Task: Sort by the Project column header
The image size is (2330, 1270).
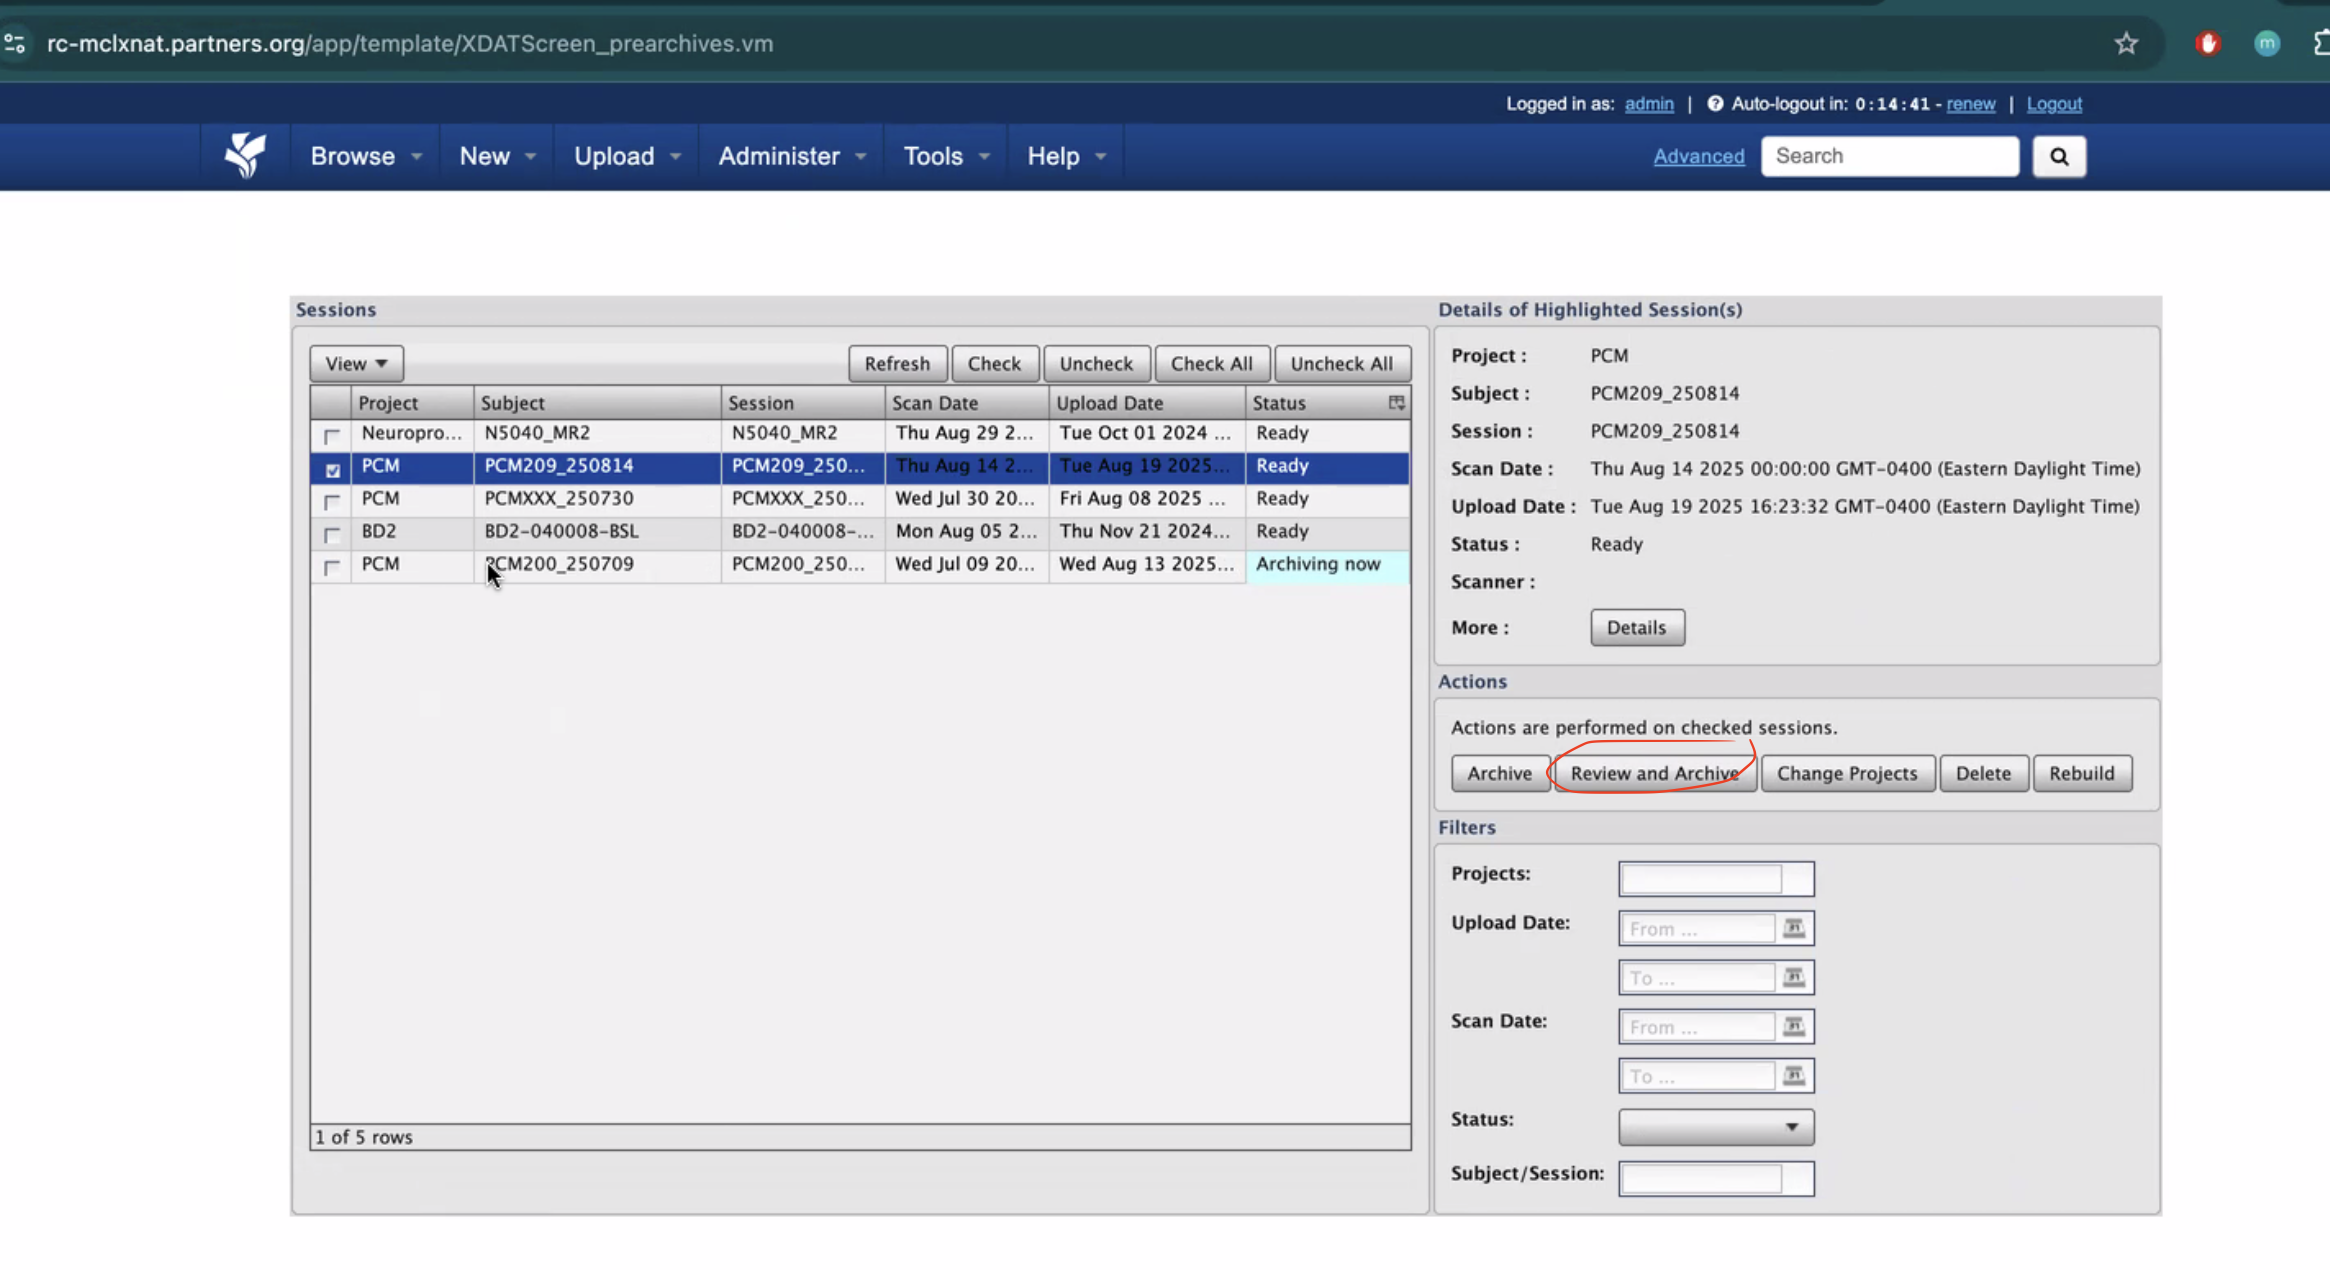Action: tap(412, 402)
